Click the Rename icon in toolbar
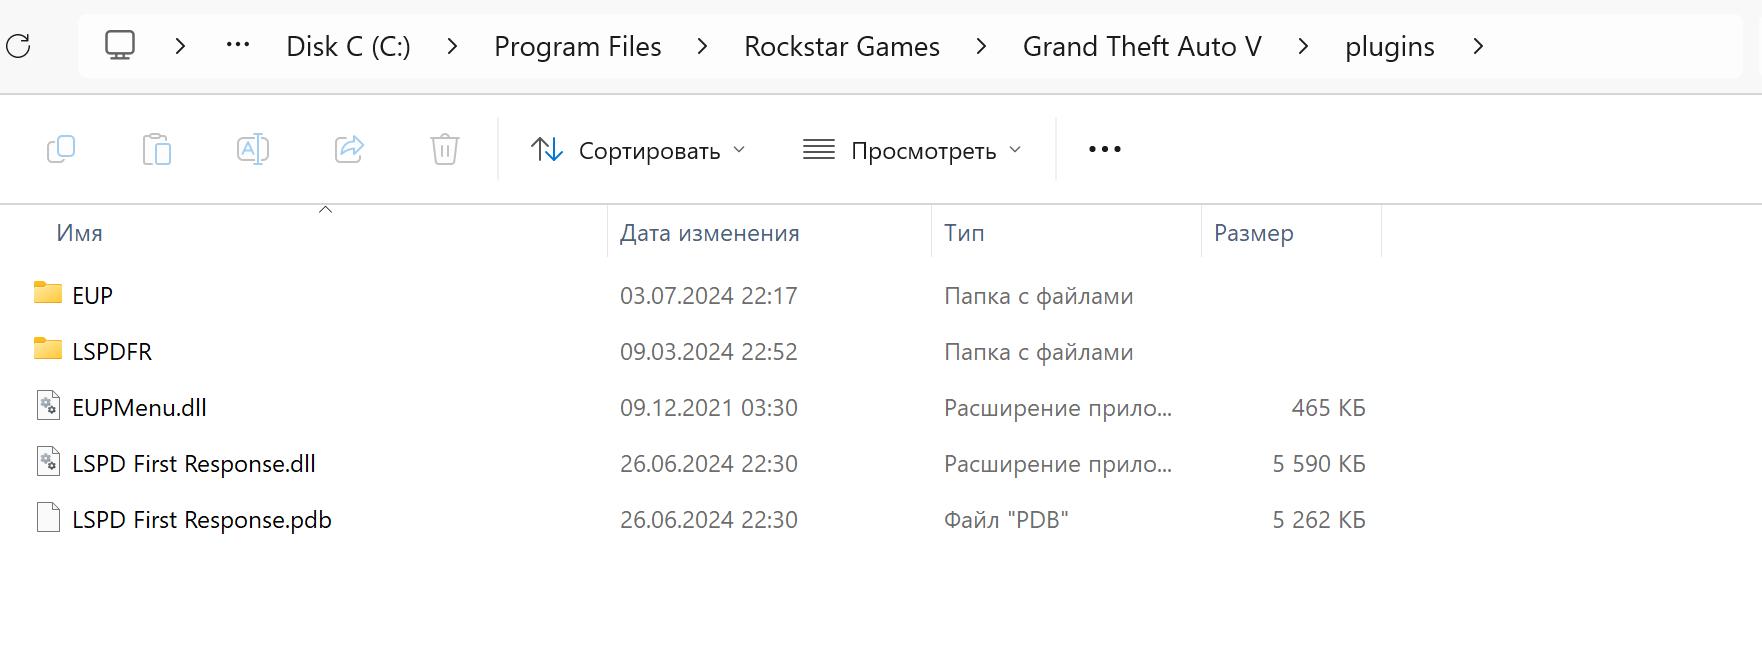The height and width of the screenshot is (666, 1762). (253, 149)
